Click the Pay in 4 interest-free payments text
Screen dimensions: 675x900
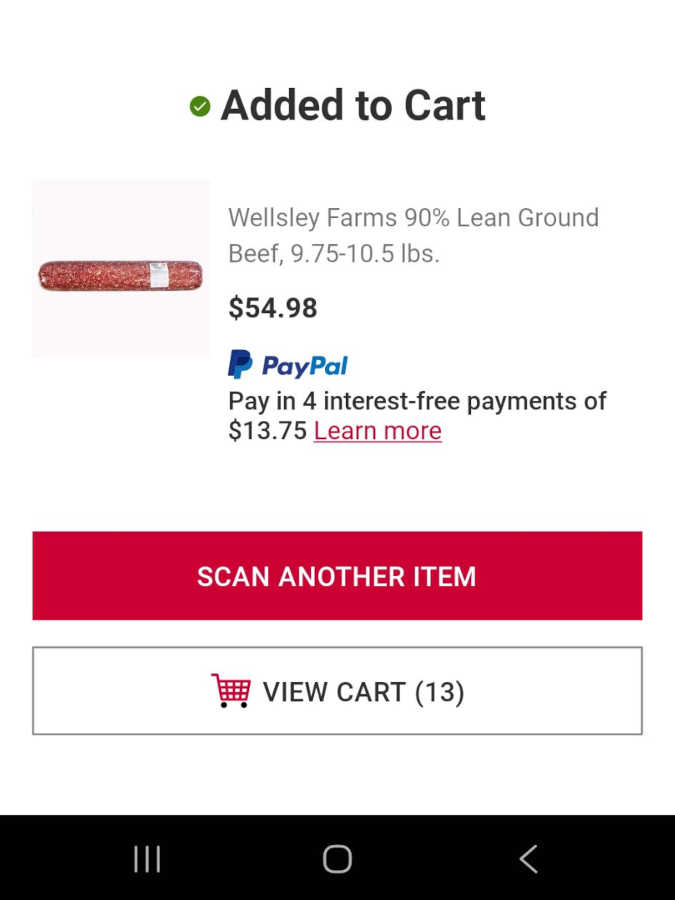point(417,401)
